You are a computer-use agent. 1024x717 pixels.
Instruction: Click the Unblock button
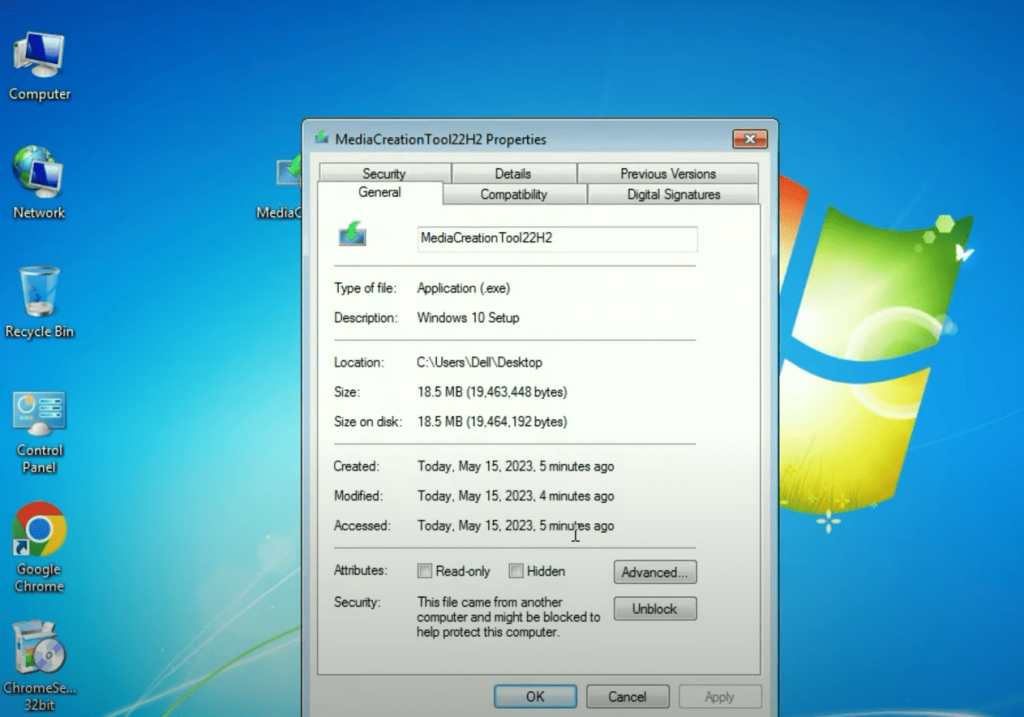point(655,608)
